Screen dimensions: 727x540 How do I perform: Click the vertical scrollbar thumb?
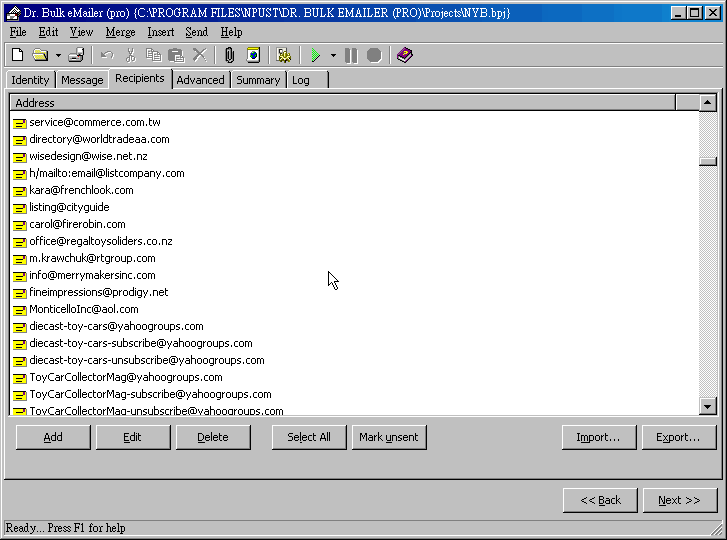708,161
